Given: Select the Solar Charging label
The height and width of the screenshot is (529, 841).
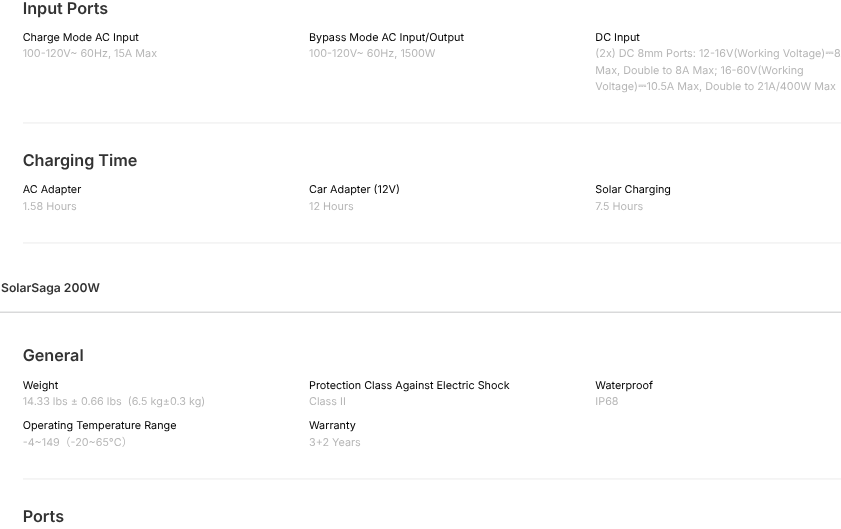Looking at the screenshot, I should (633, 189).
